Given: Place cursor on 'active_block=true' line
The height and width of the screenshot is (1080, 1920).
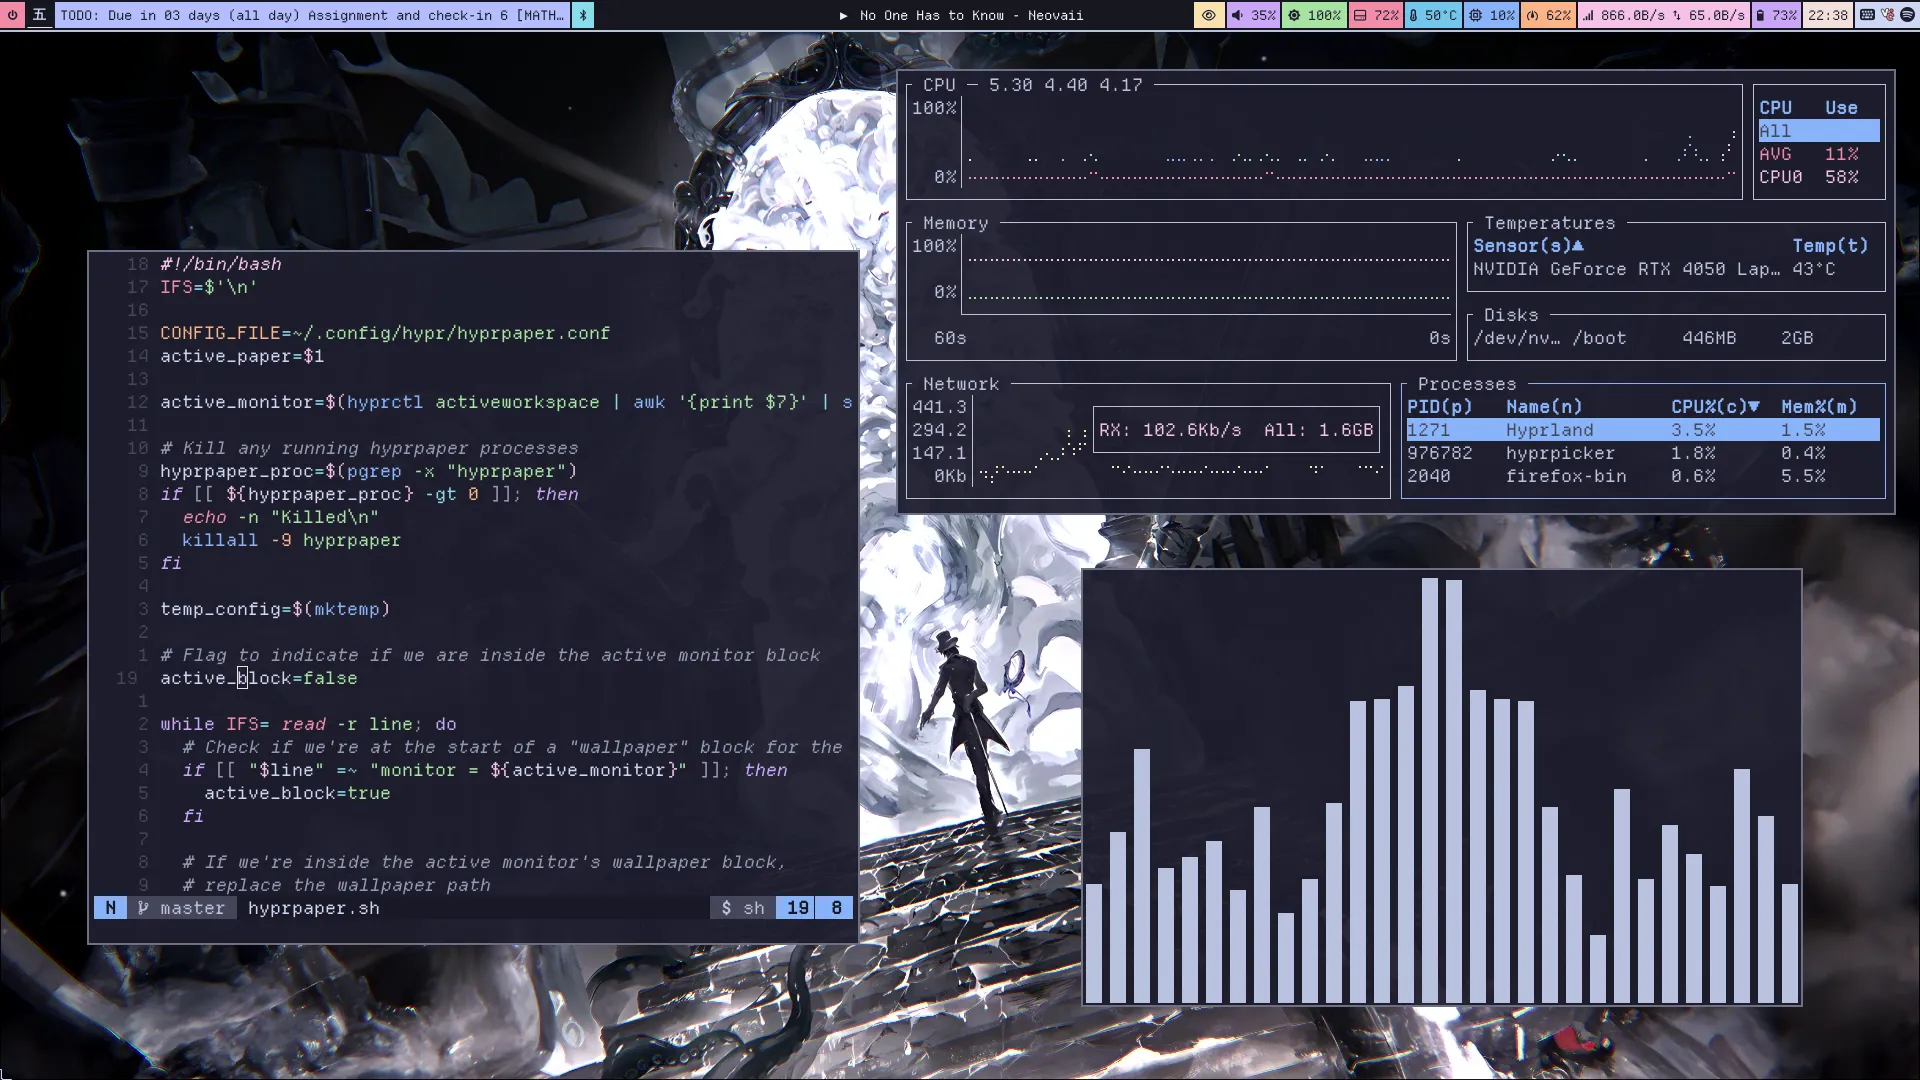Looking at the screenshot, I should 297,793.
